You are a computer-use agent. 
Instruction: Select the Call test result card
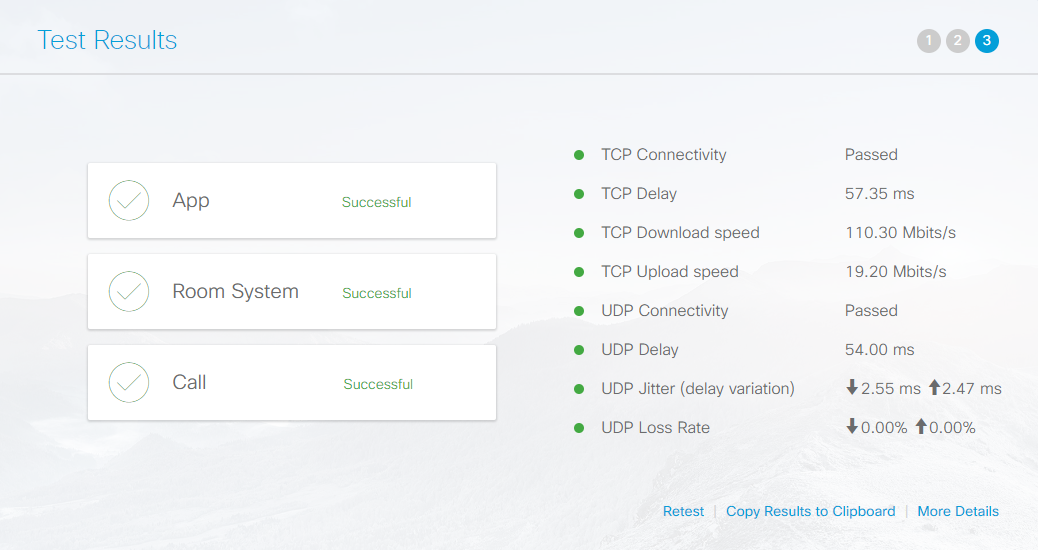(292, 383)
